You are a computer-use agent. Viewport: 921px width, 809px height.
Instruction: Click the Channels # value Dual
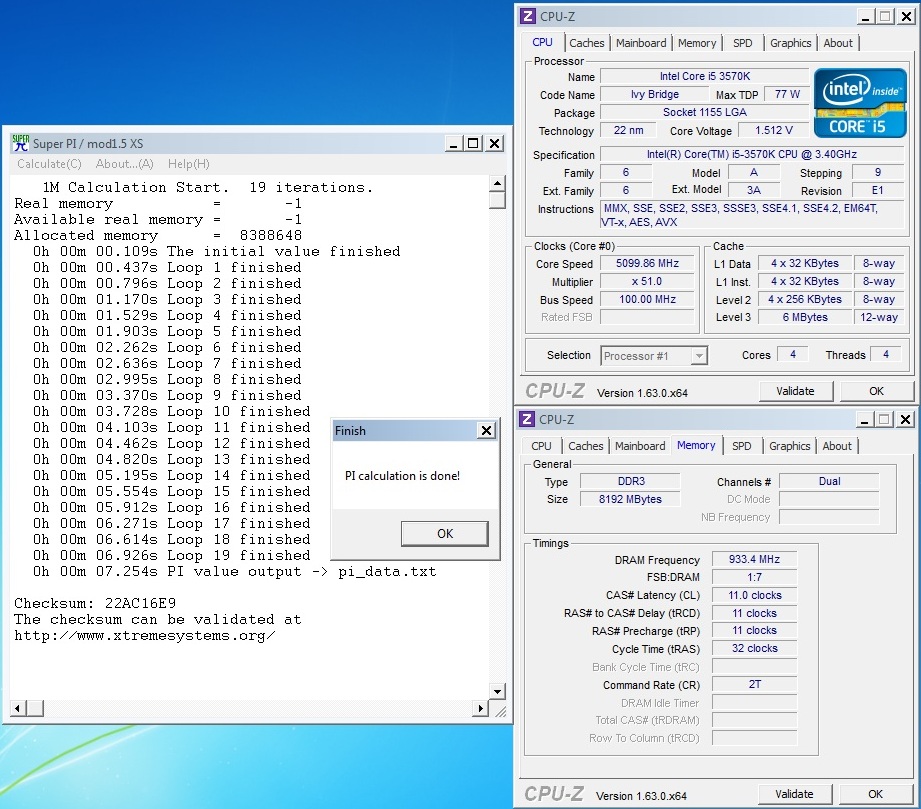pyautogui.click(x=829, y=482)
